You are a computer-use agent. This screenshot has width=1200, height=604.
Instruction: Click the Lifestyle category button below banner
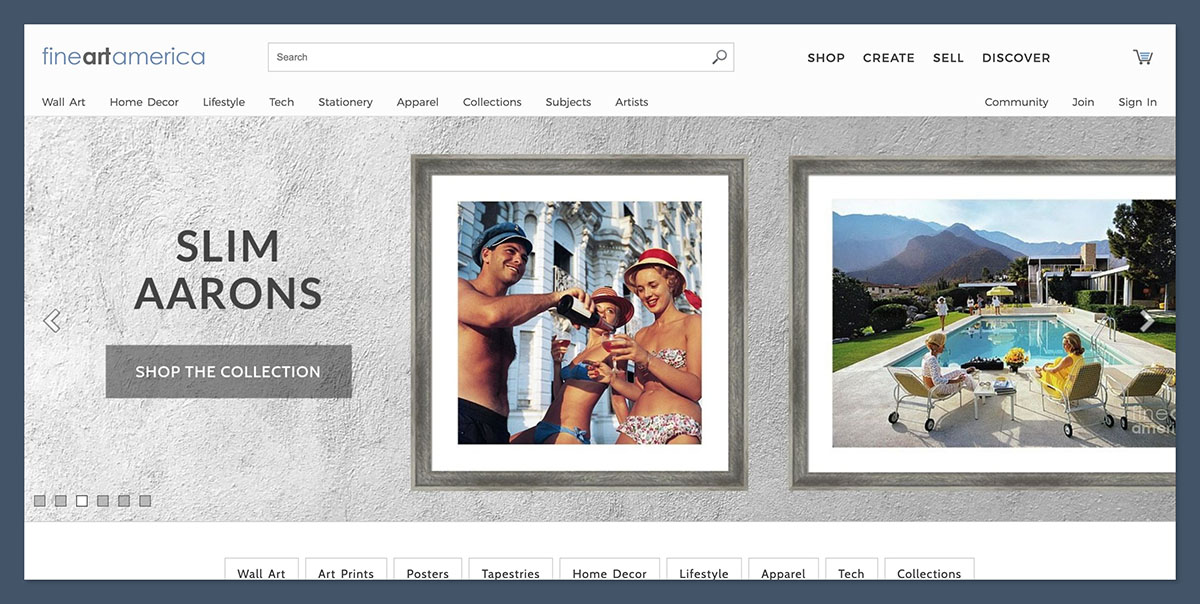click(x=704, y=570)
